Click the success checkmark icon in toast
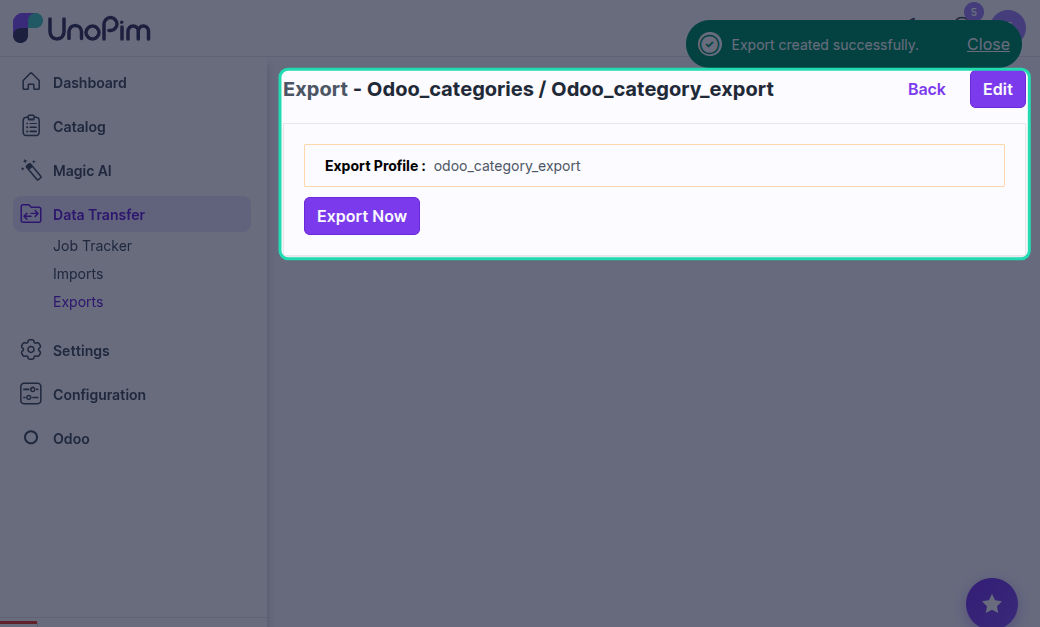 710,44
